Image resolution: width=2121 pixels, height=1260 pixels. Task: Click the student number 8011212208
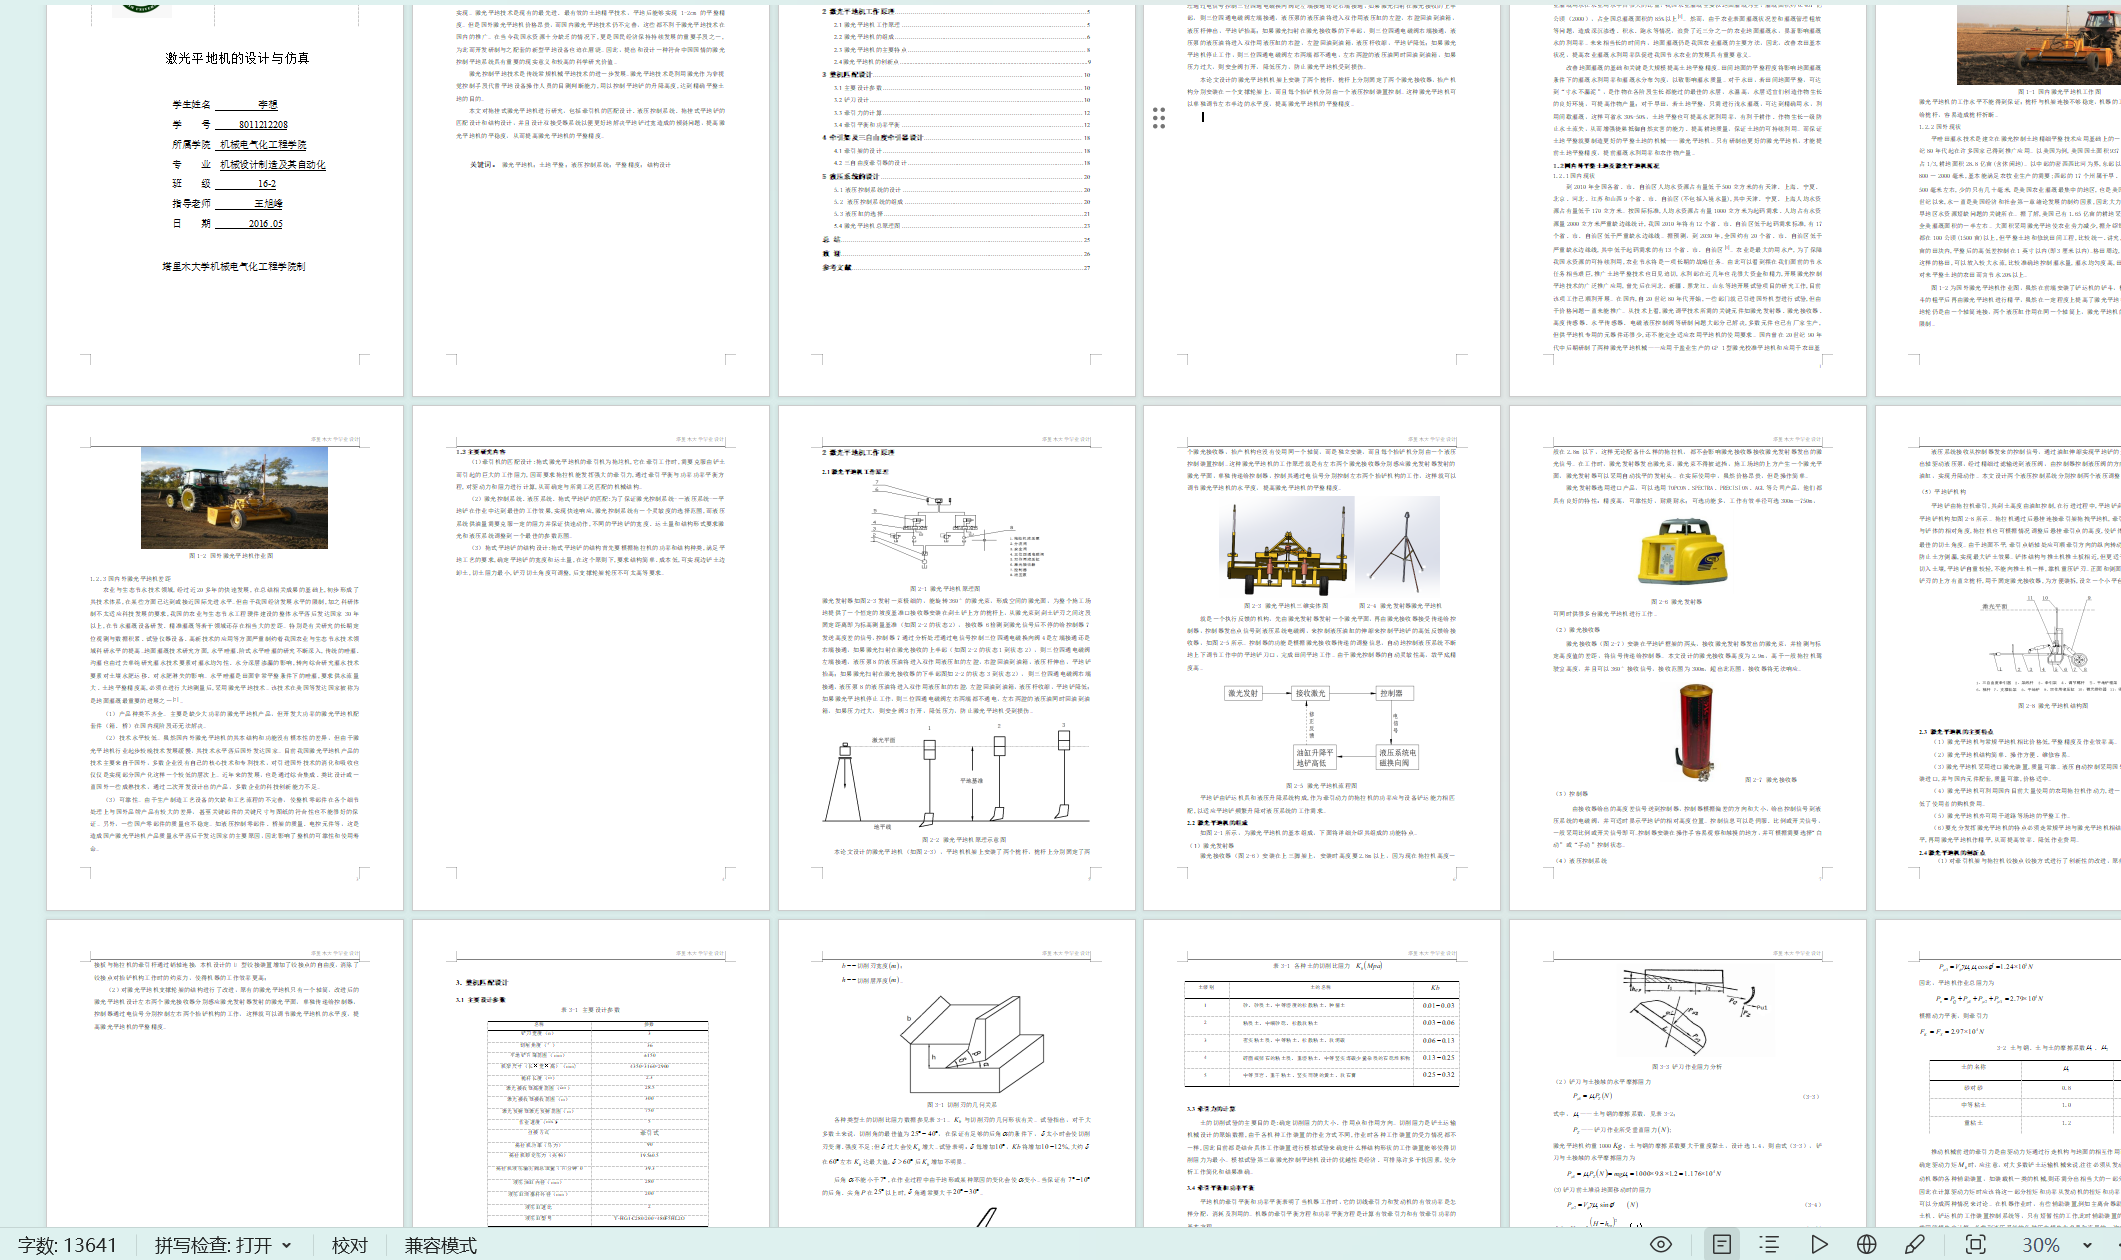263,124
